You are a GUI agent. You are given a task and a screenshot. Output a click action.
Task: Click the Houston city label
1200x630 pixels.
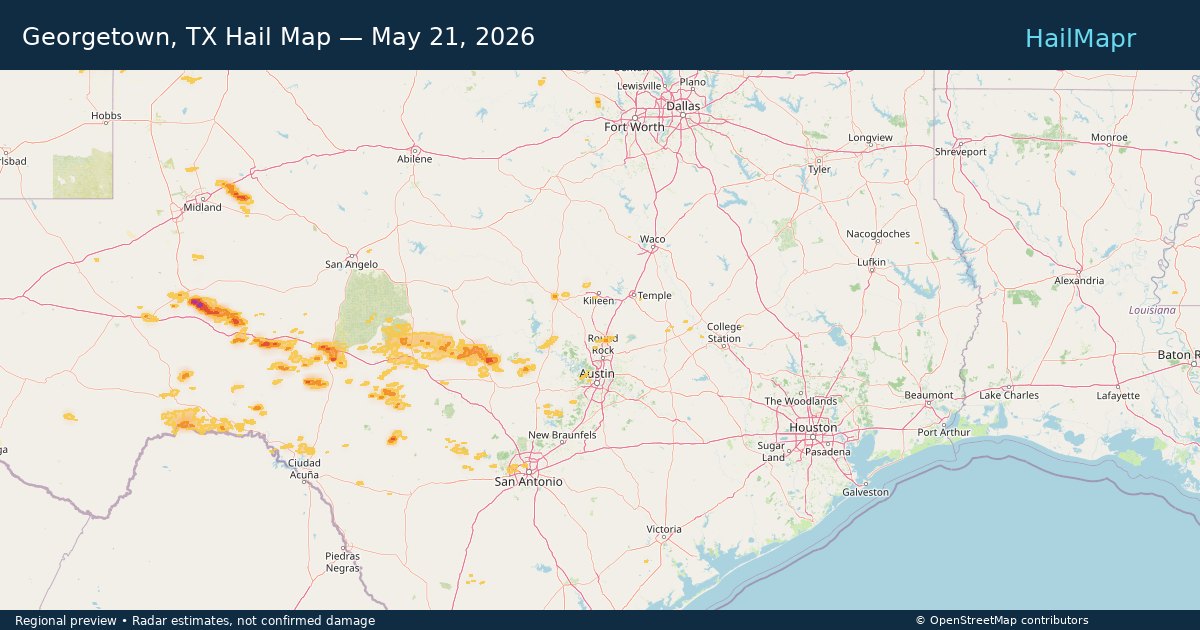pyautogui.click(x=813, y=427)
